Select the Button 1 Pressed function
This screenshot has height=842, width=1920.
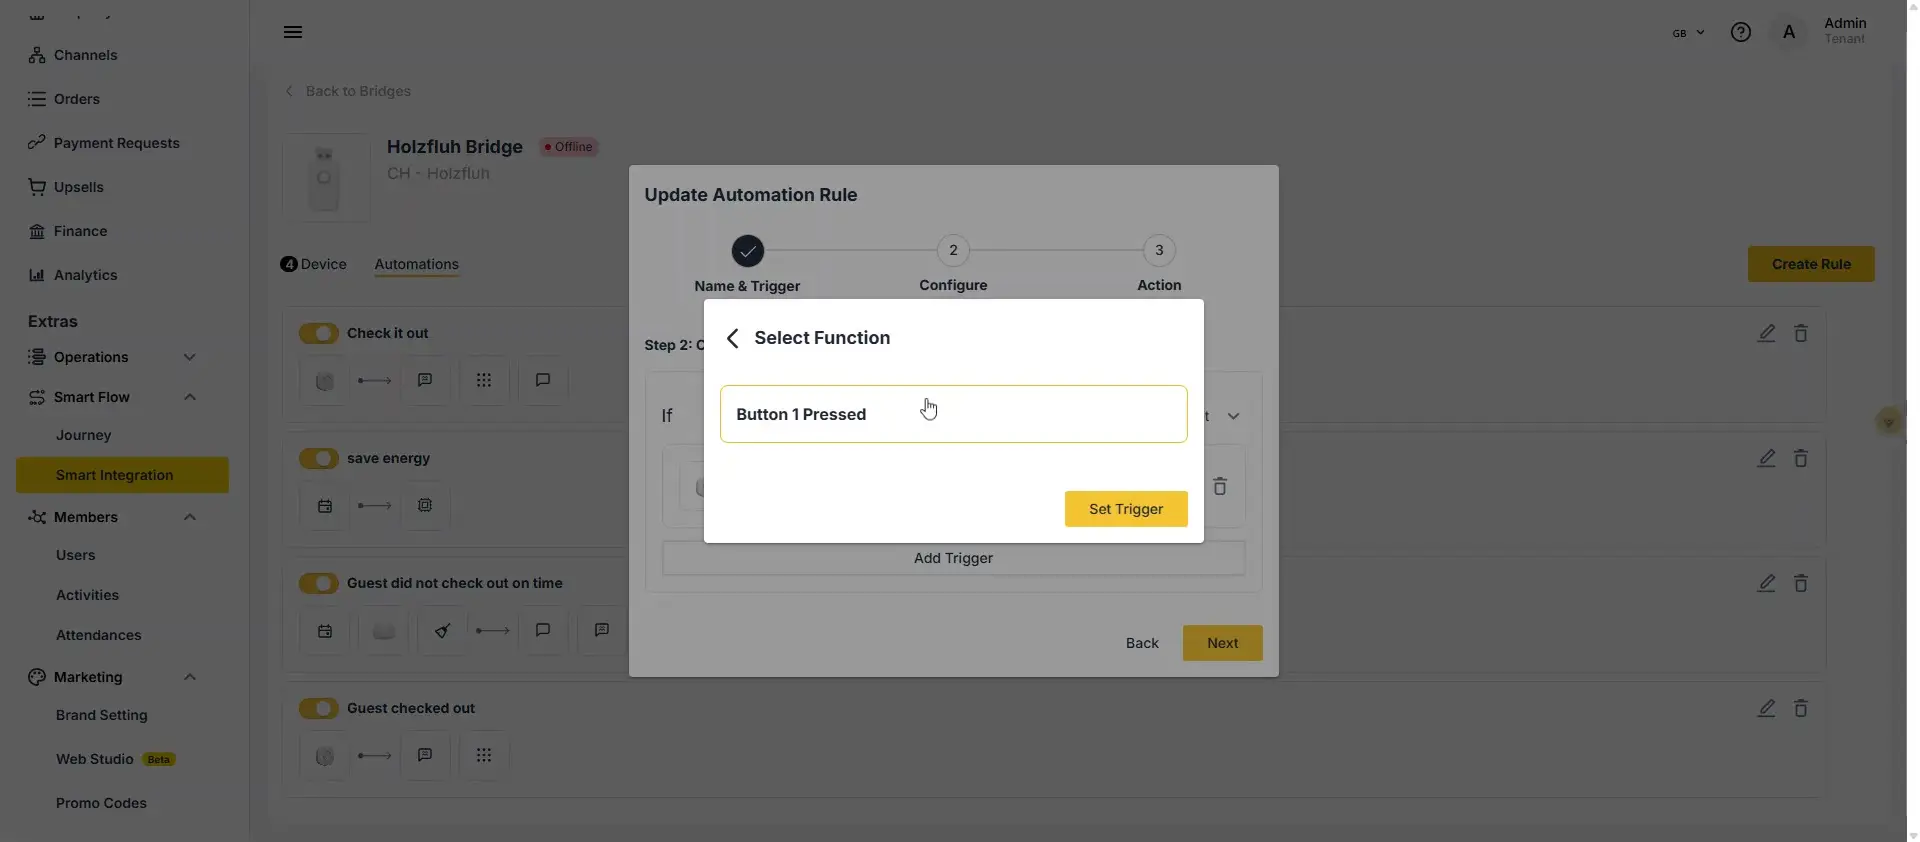tap(954, 414)
